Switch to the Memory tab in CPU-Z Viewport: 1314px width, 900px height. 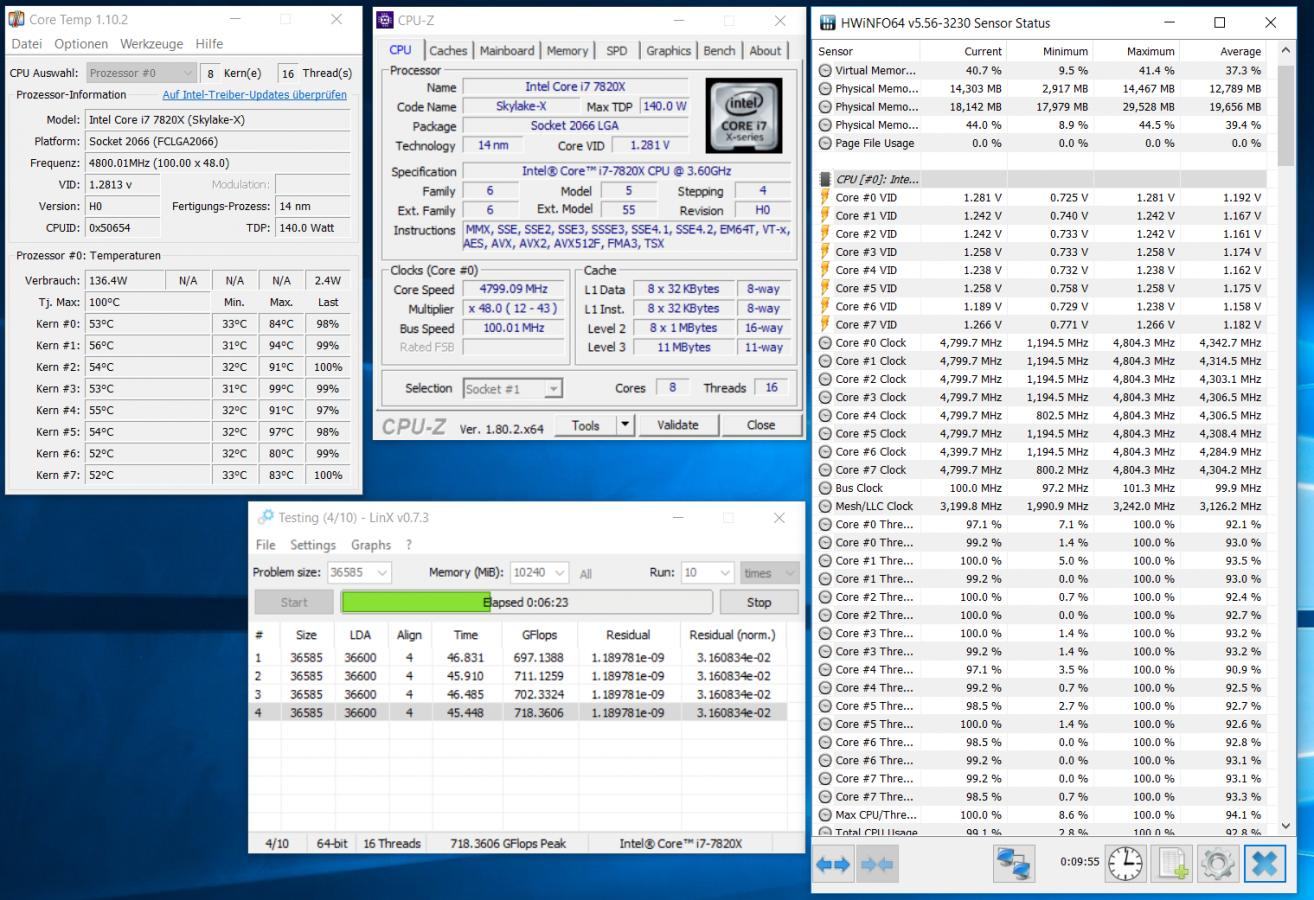click(x=567, y=51)
